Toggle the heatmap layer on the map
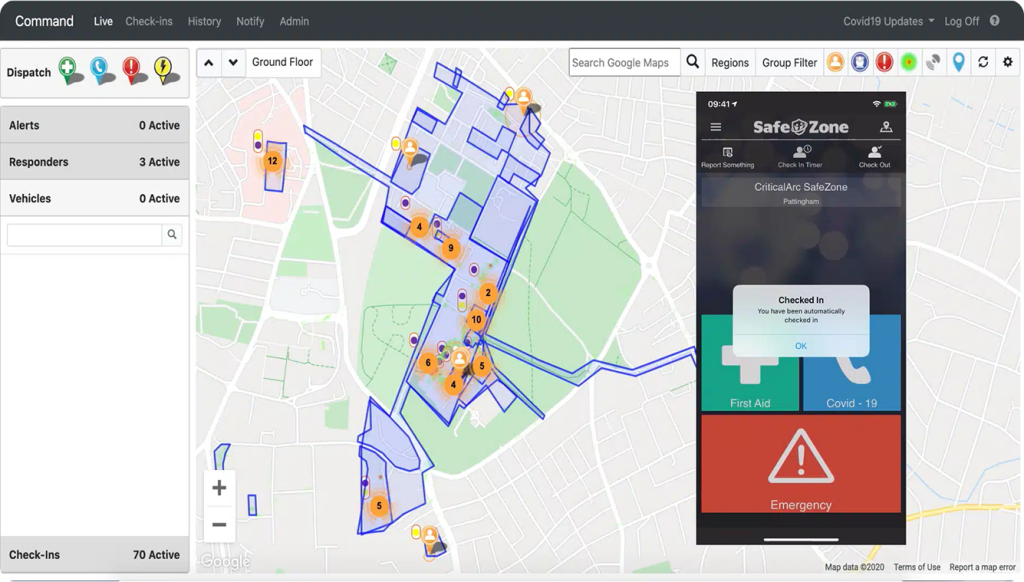1024x582 pixels. click(909, 62)
